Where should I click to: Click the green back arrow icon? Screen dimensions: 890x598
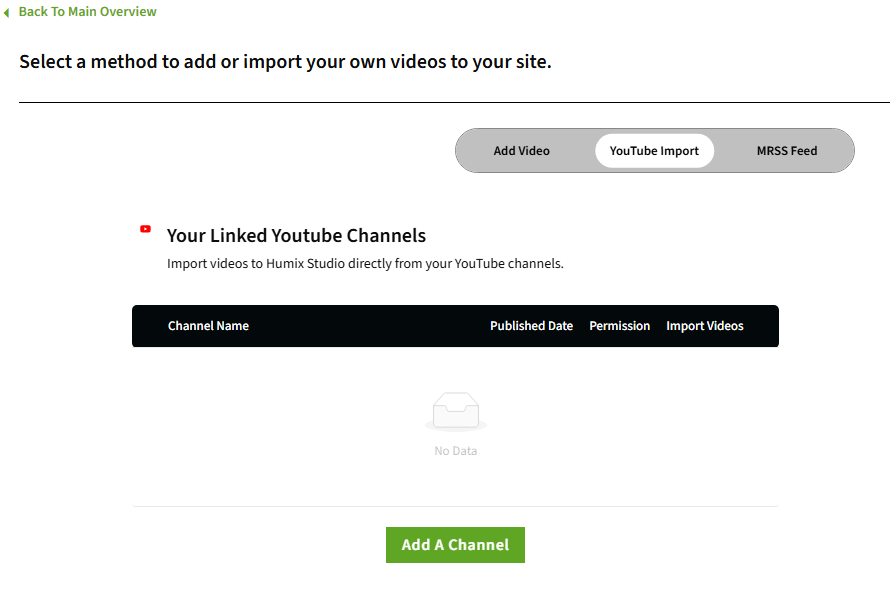click(x=7, y=12)
